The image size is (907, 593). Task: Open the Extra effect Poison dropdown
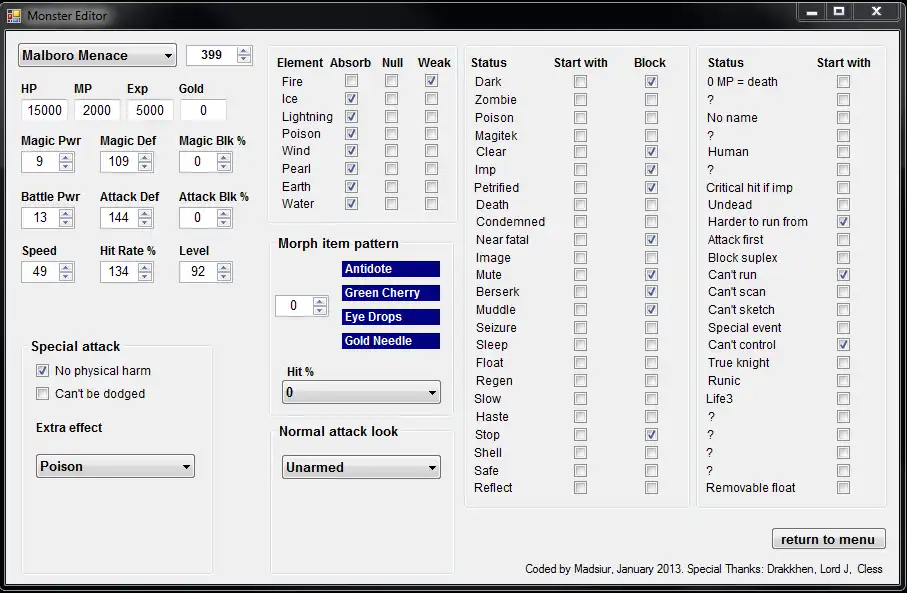pos(115,466)
